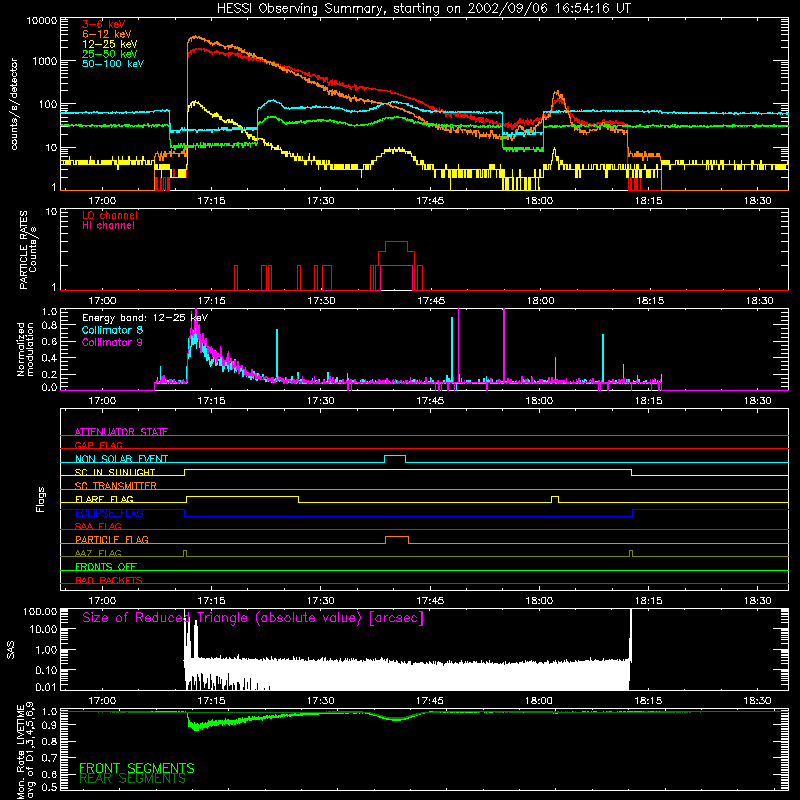Click the GAP FLAG label
800x800 pixels.
98,445
